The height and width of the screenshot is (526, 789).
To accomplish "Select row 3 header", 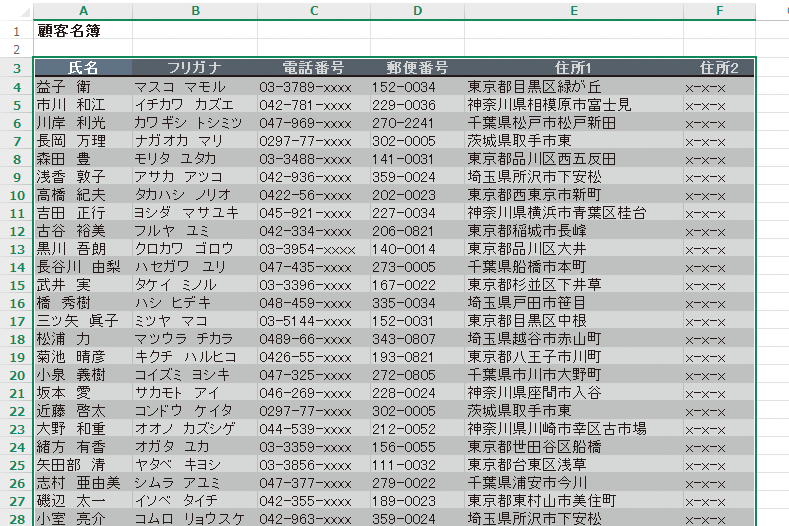I will [17, 68].
